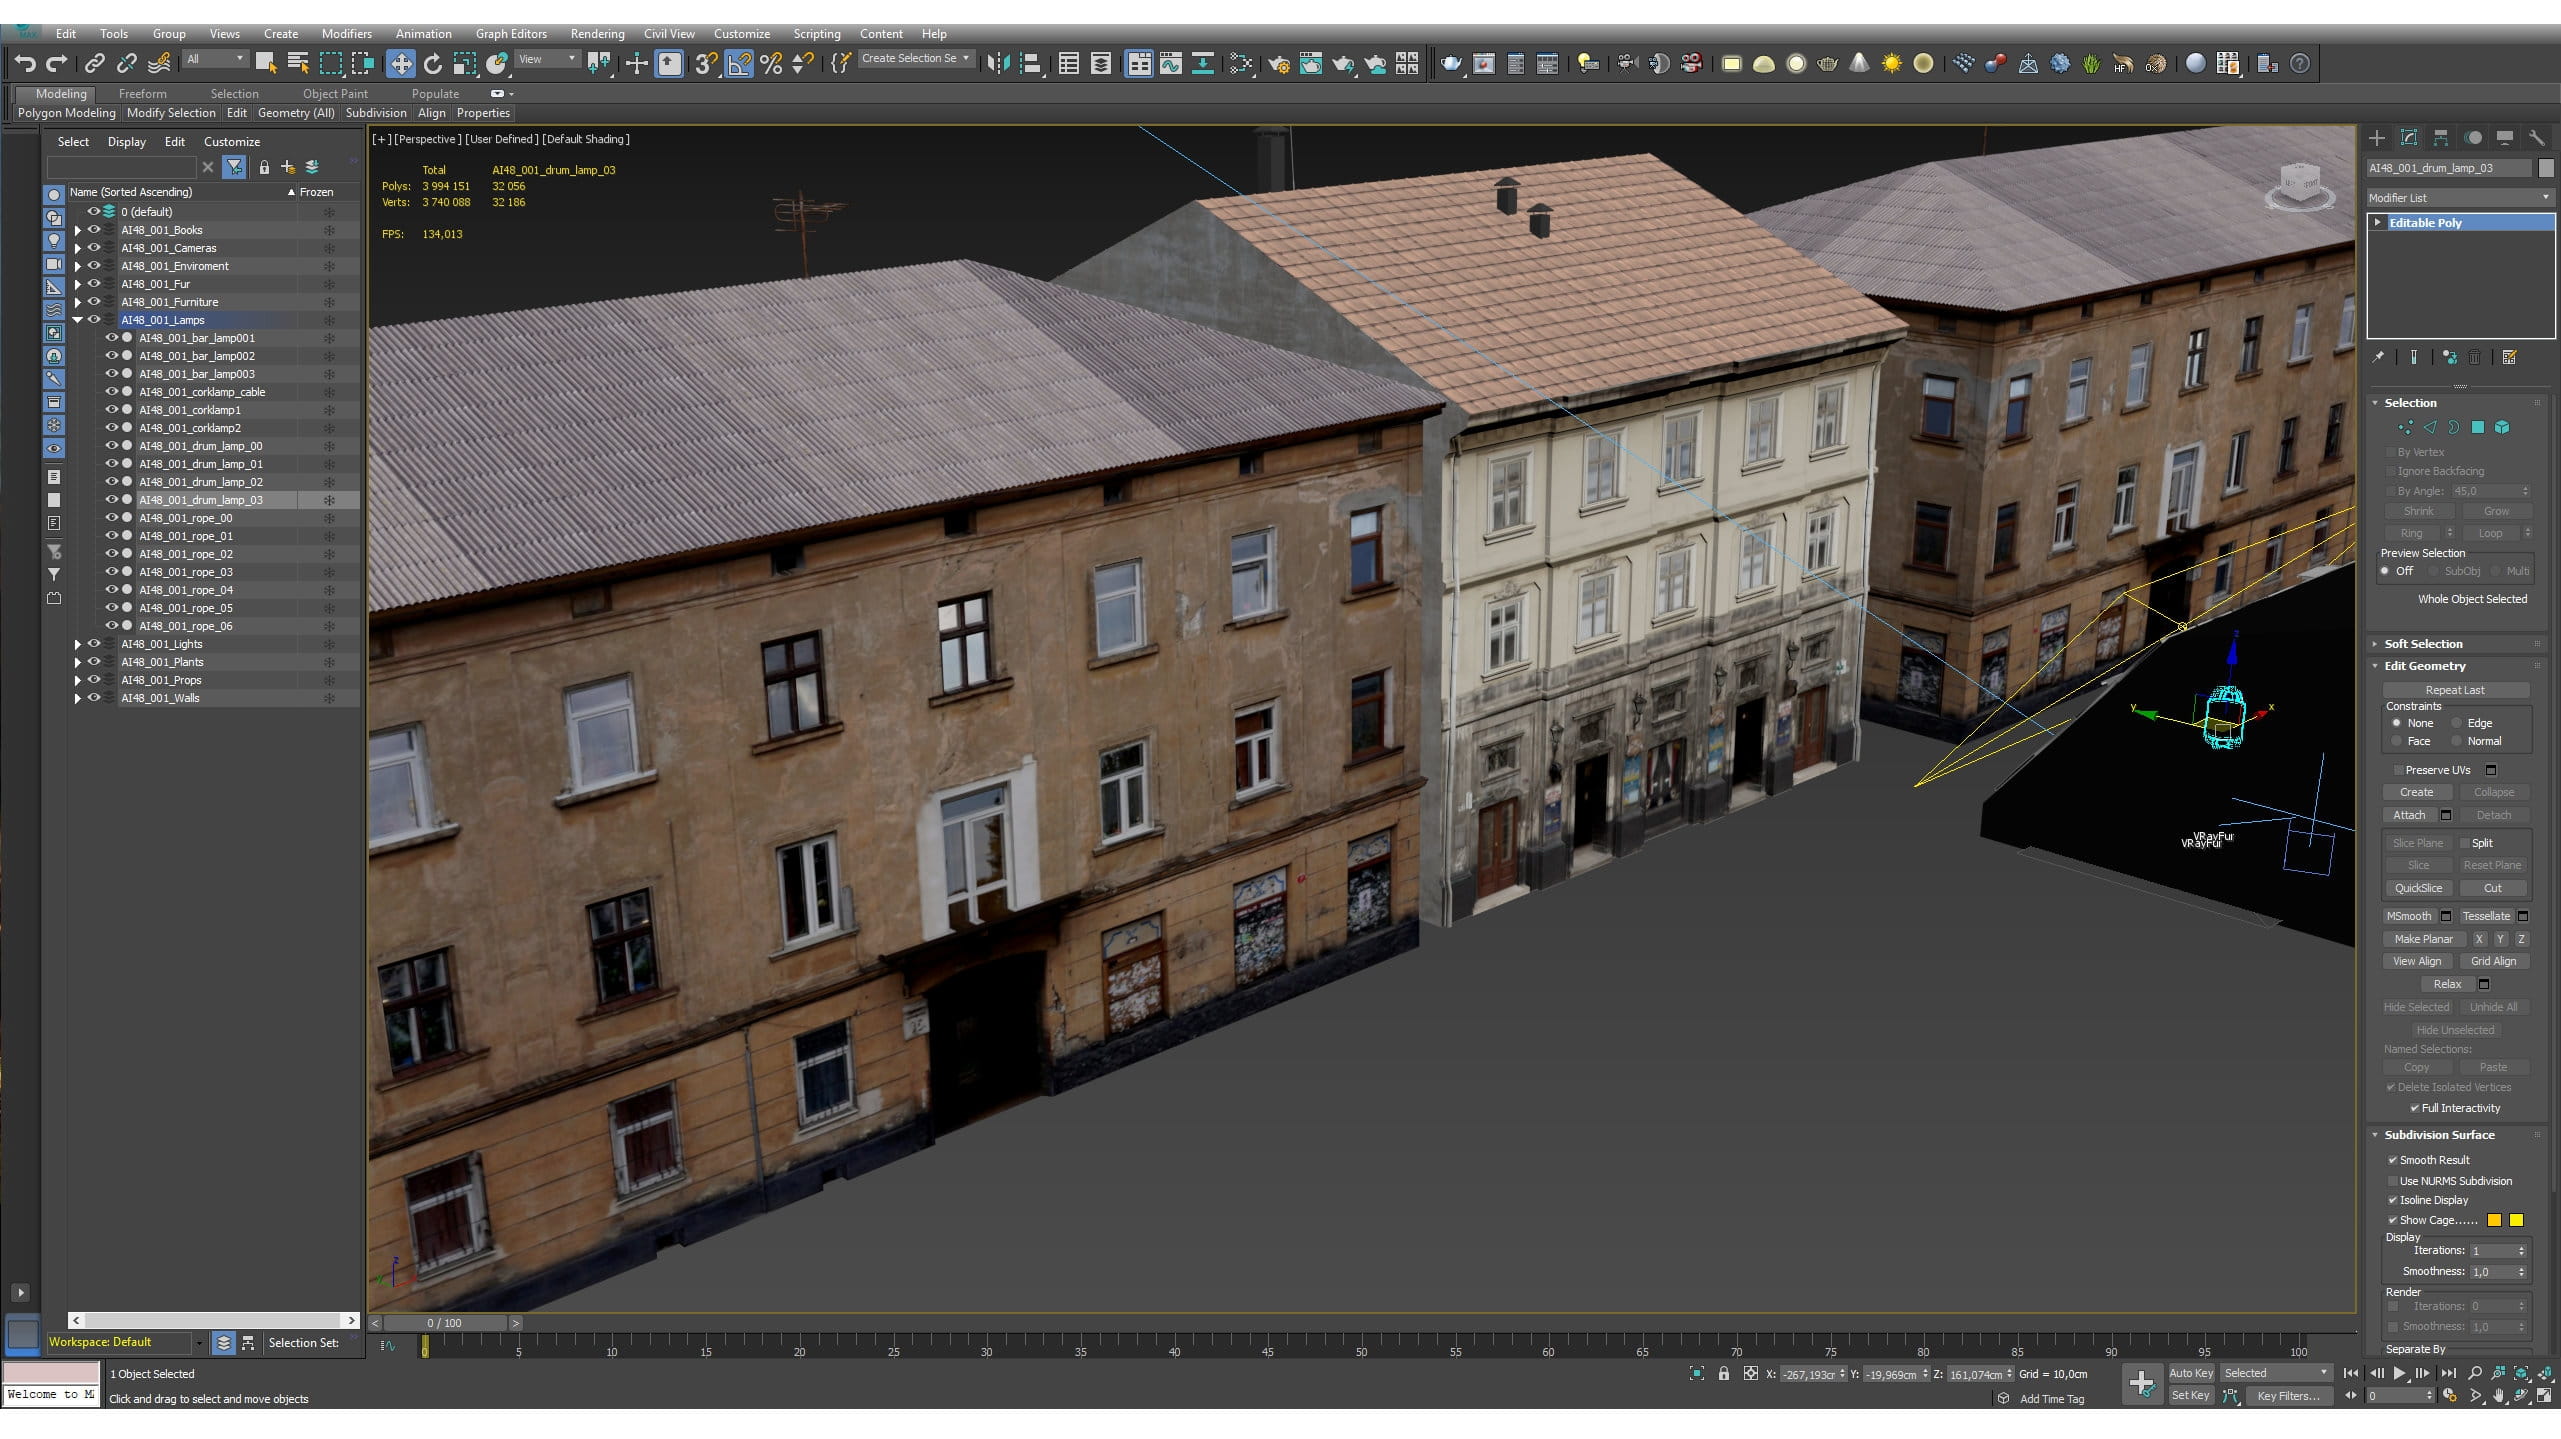Click the Play Animation button
Image resolution: width=2561 pixels, height=1439 pixels.
2399,1373
